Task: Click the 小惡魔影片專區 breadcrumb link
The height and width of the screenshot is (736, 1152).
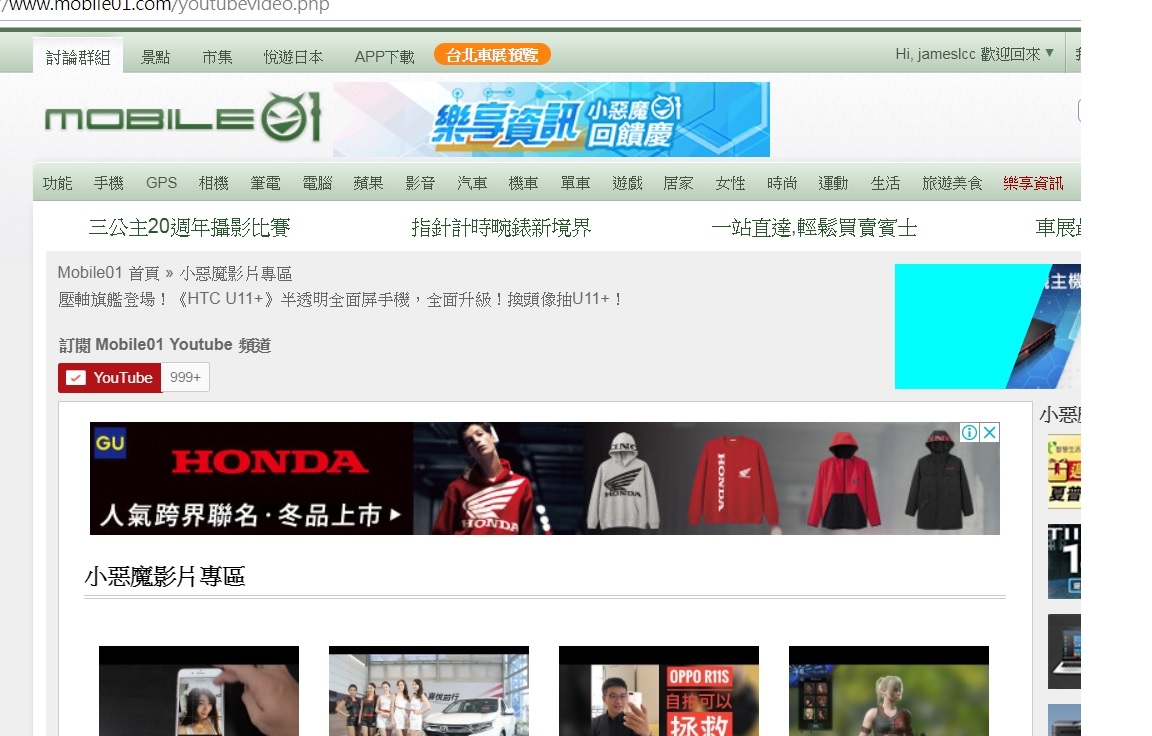Action: click(x=236, y=273)
